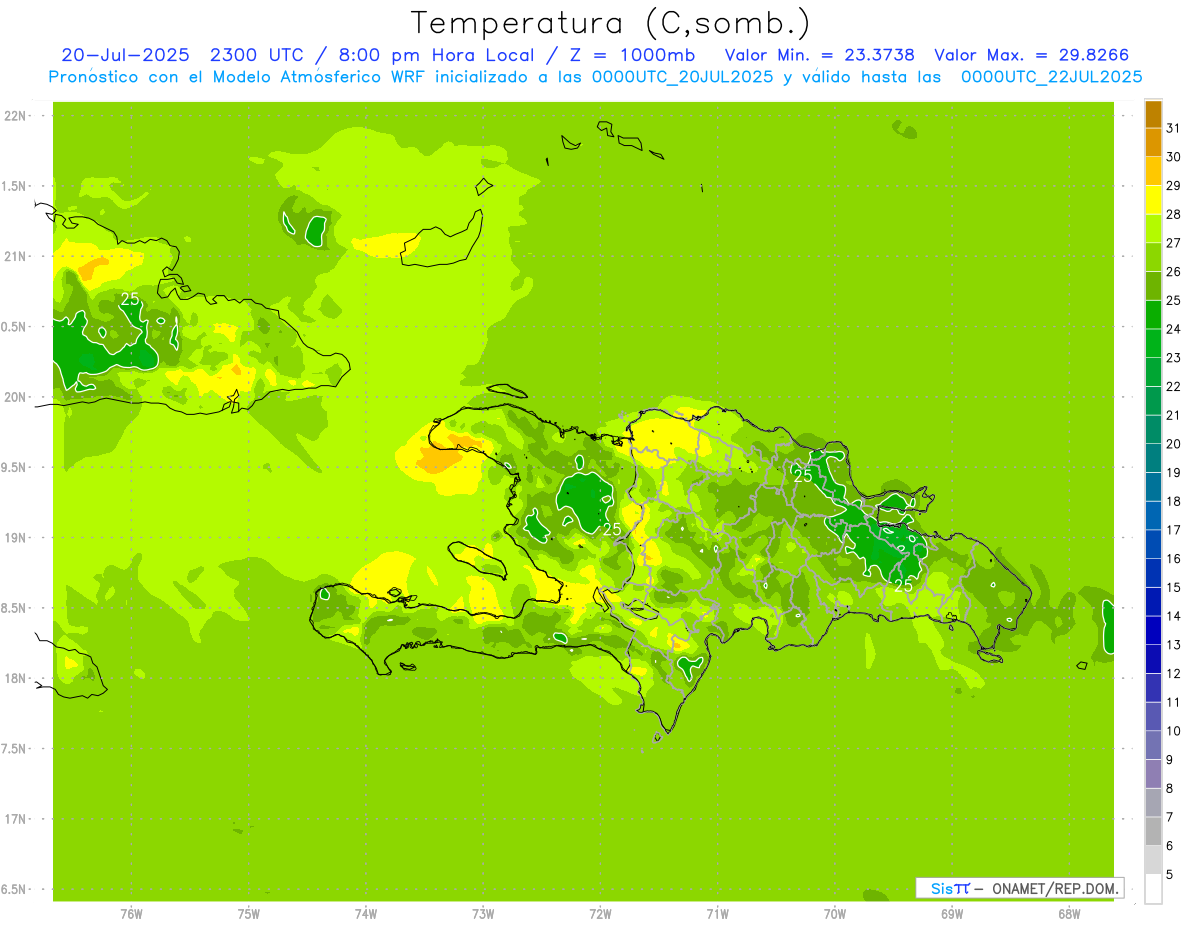Click the 20N latitude axis label

point(15,398)
